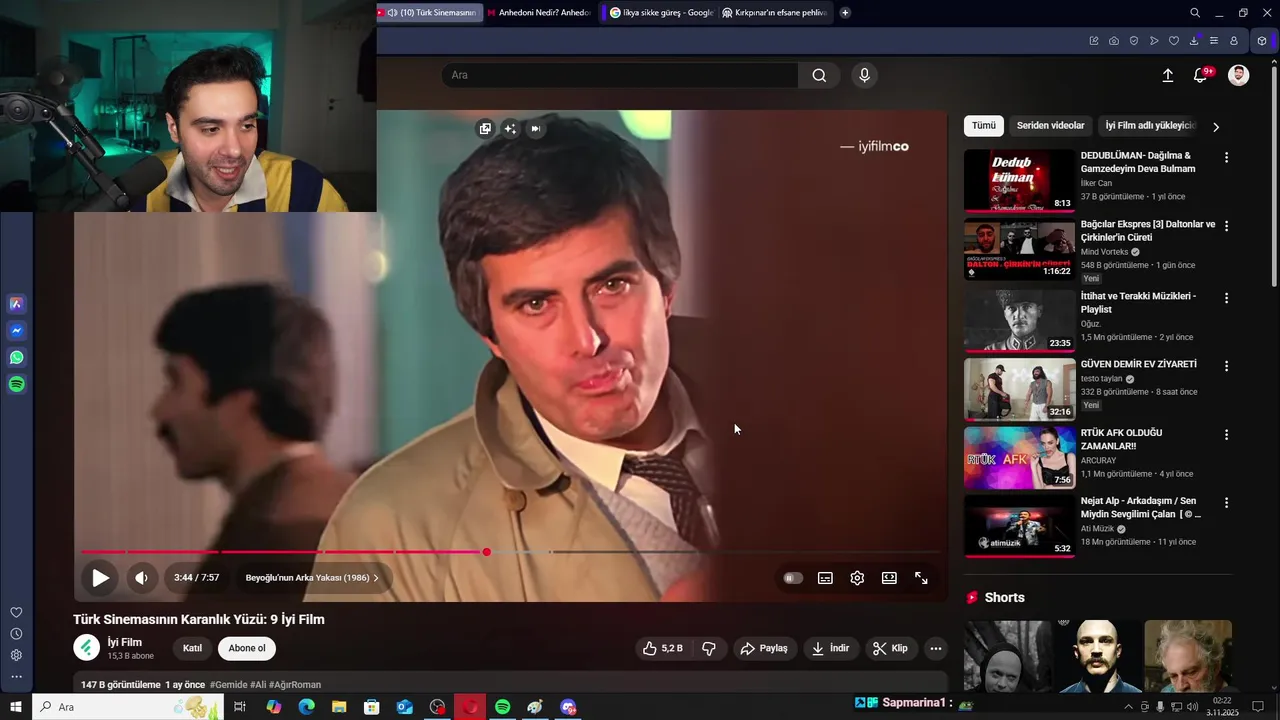Select the Seriden videolar filter chip
This screenshot has height=720, width=1280.
[x=1050, y=126]
